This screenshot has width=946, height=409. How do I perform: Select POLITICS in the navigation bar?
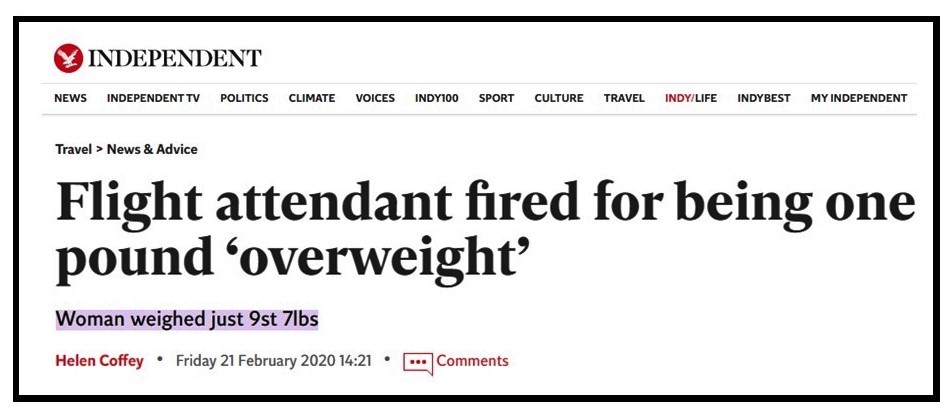pos(244,98)
